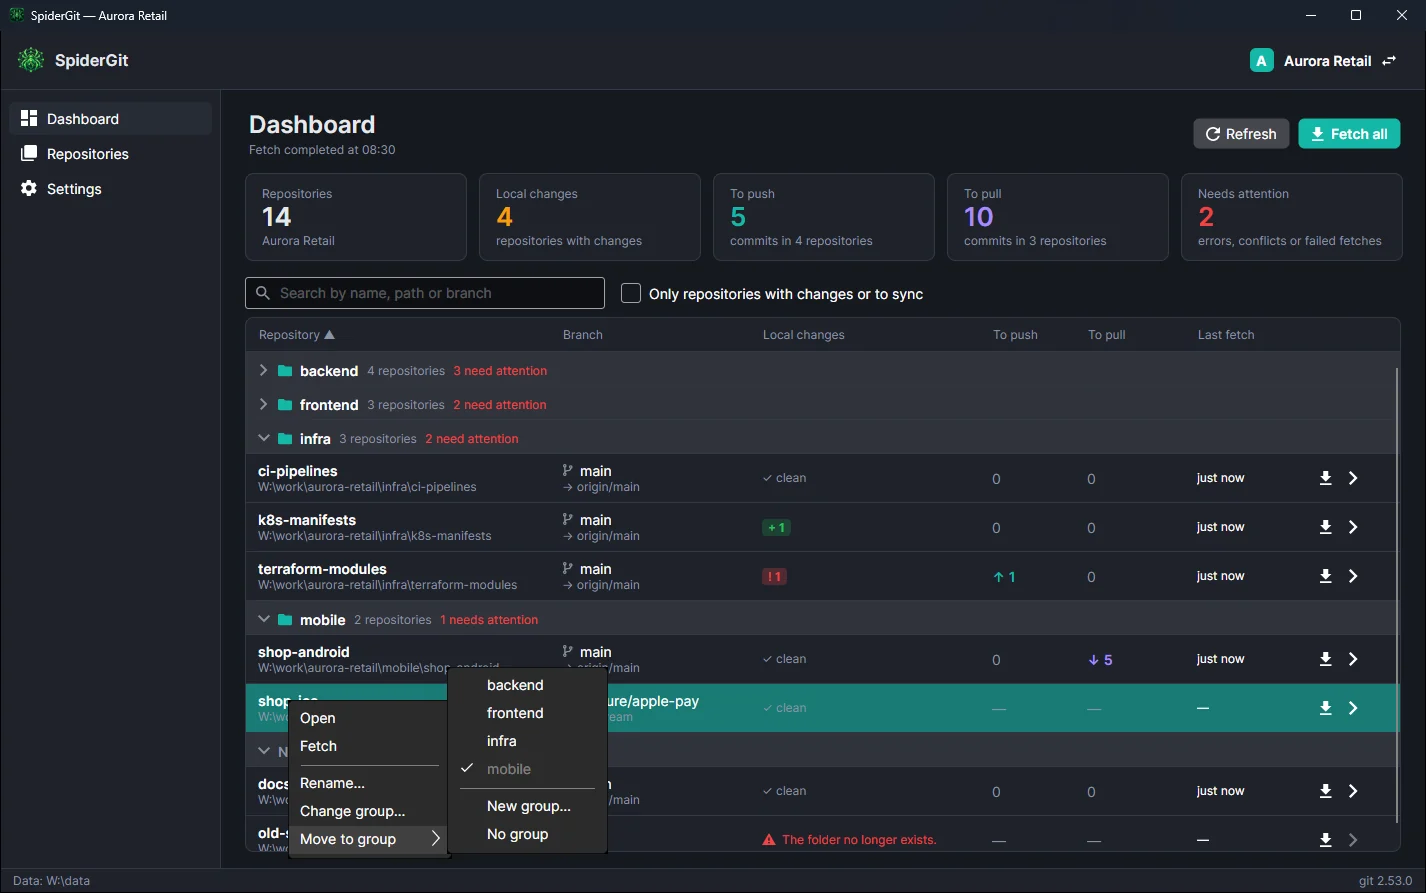Open k8s-manifests details with its arrow icon
1426x893 pixels.
[x=1353, y=527]
